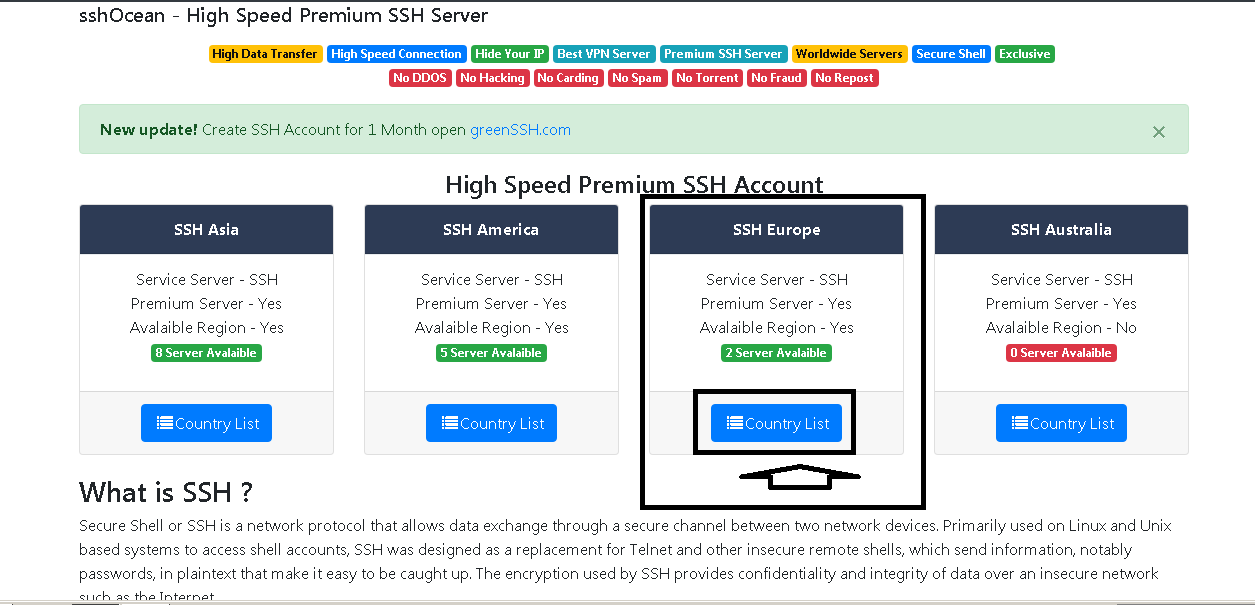Dismiss the New update alert banner

[1158, 131]
